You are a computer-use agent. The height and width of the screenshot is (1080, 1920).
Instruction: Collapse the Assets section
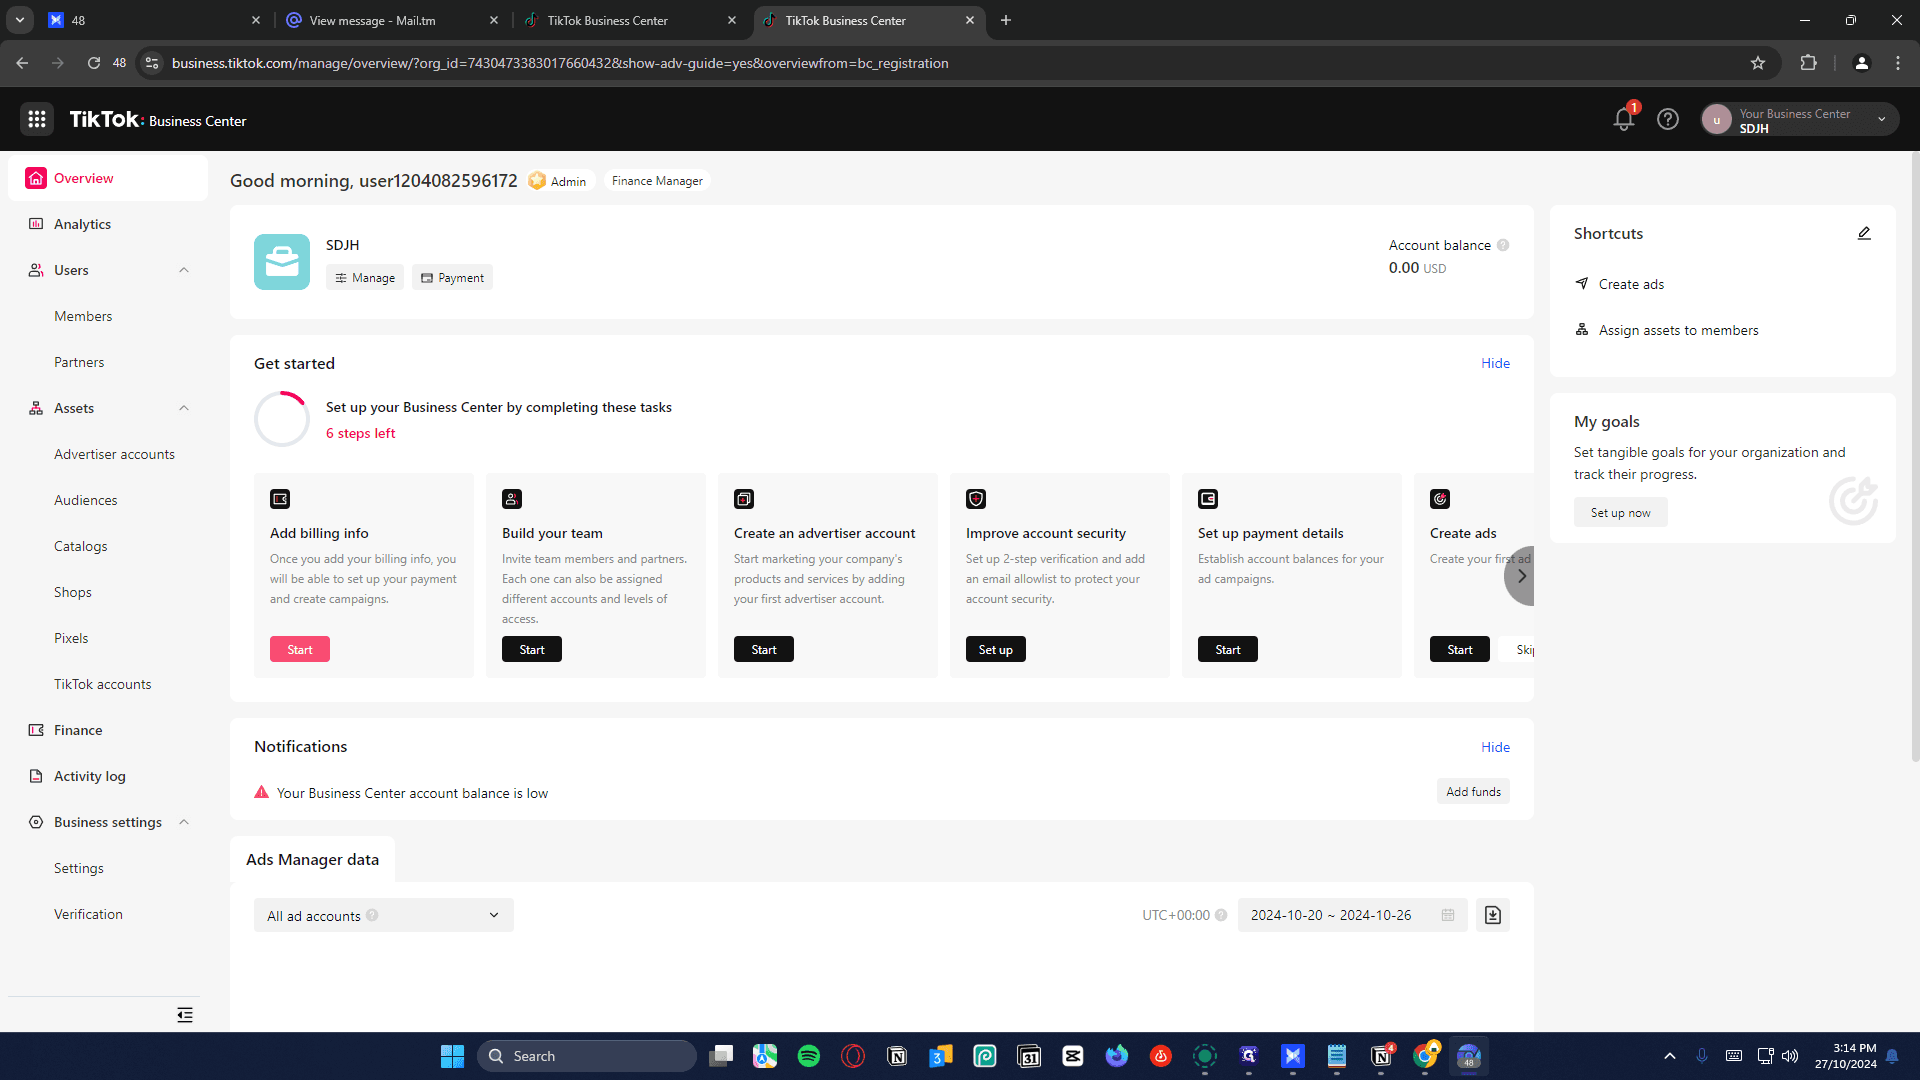pyautogui.click(x=184, y=408)
